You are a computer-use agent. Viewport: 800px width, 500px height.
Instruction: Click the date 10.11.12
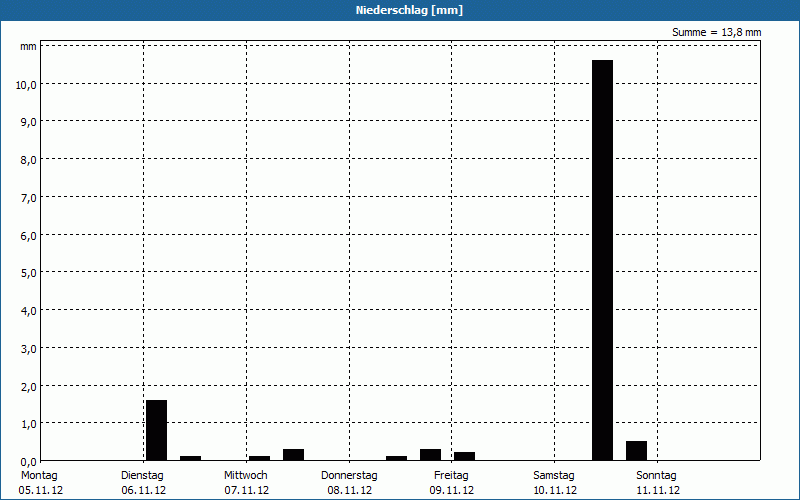(x=555, y=491)
